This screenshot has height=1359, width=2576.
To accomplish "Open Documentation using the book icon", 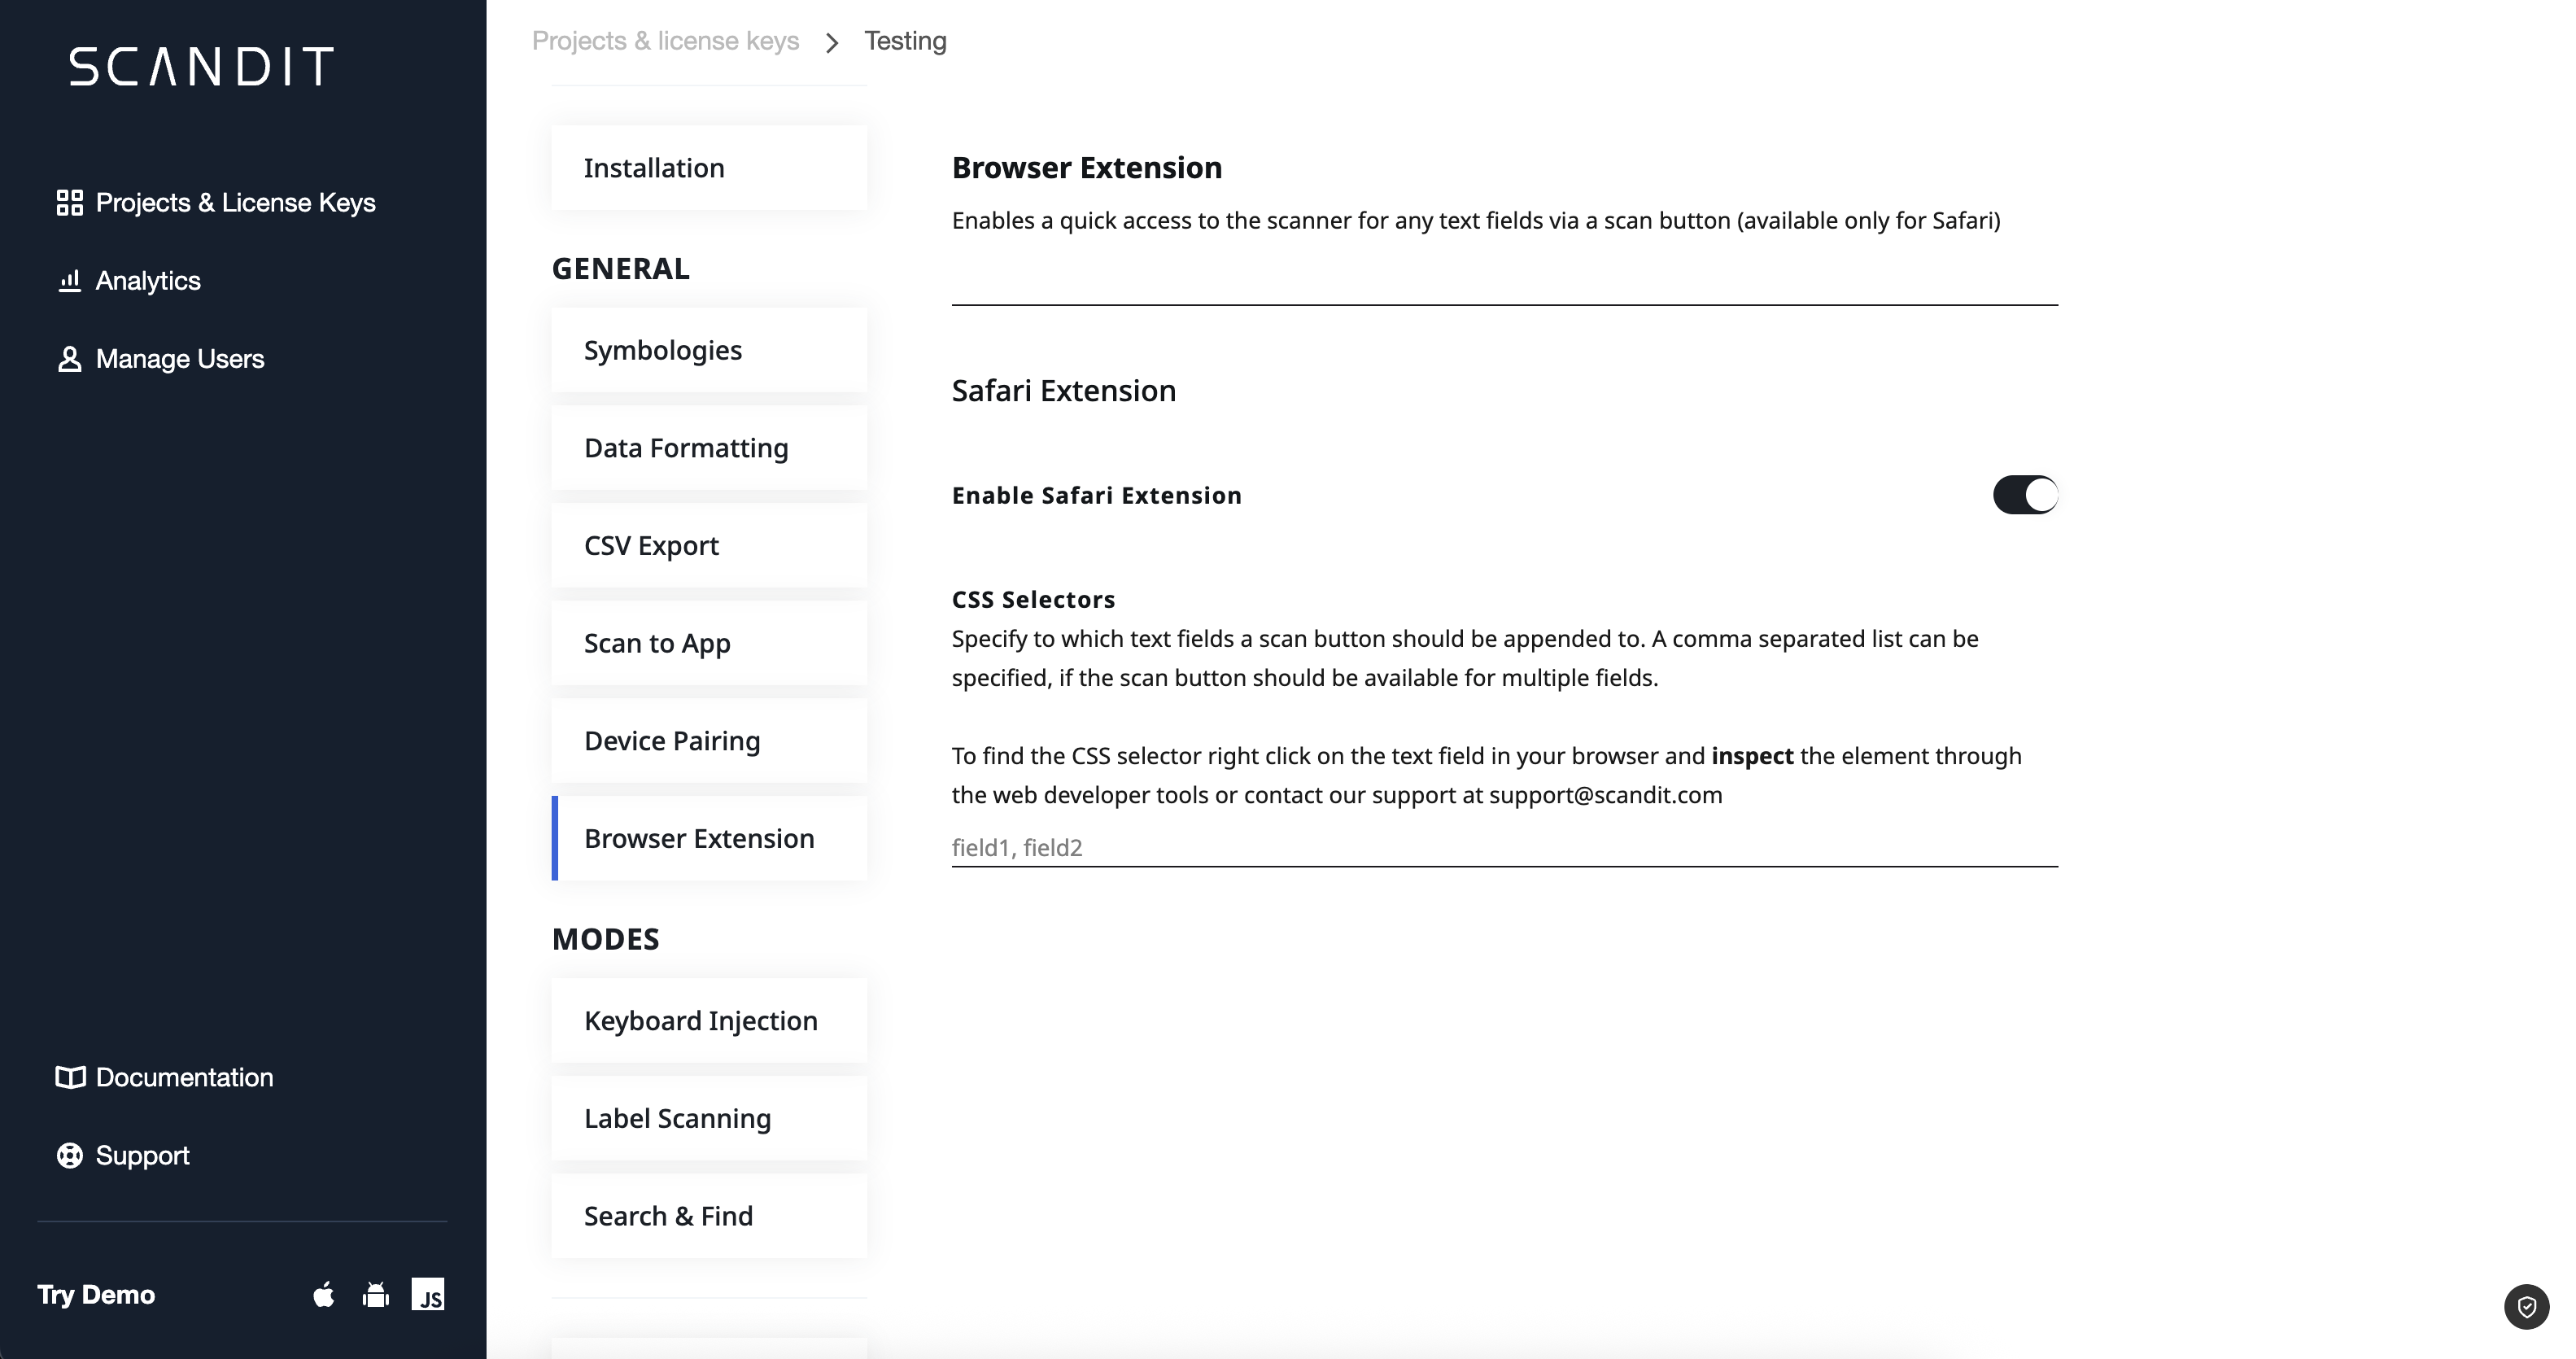I will coord(68,1077).
